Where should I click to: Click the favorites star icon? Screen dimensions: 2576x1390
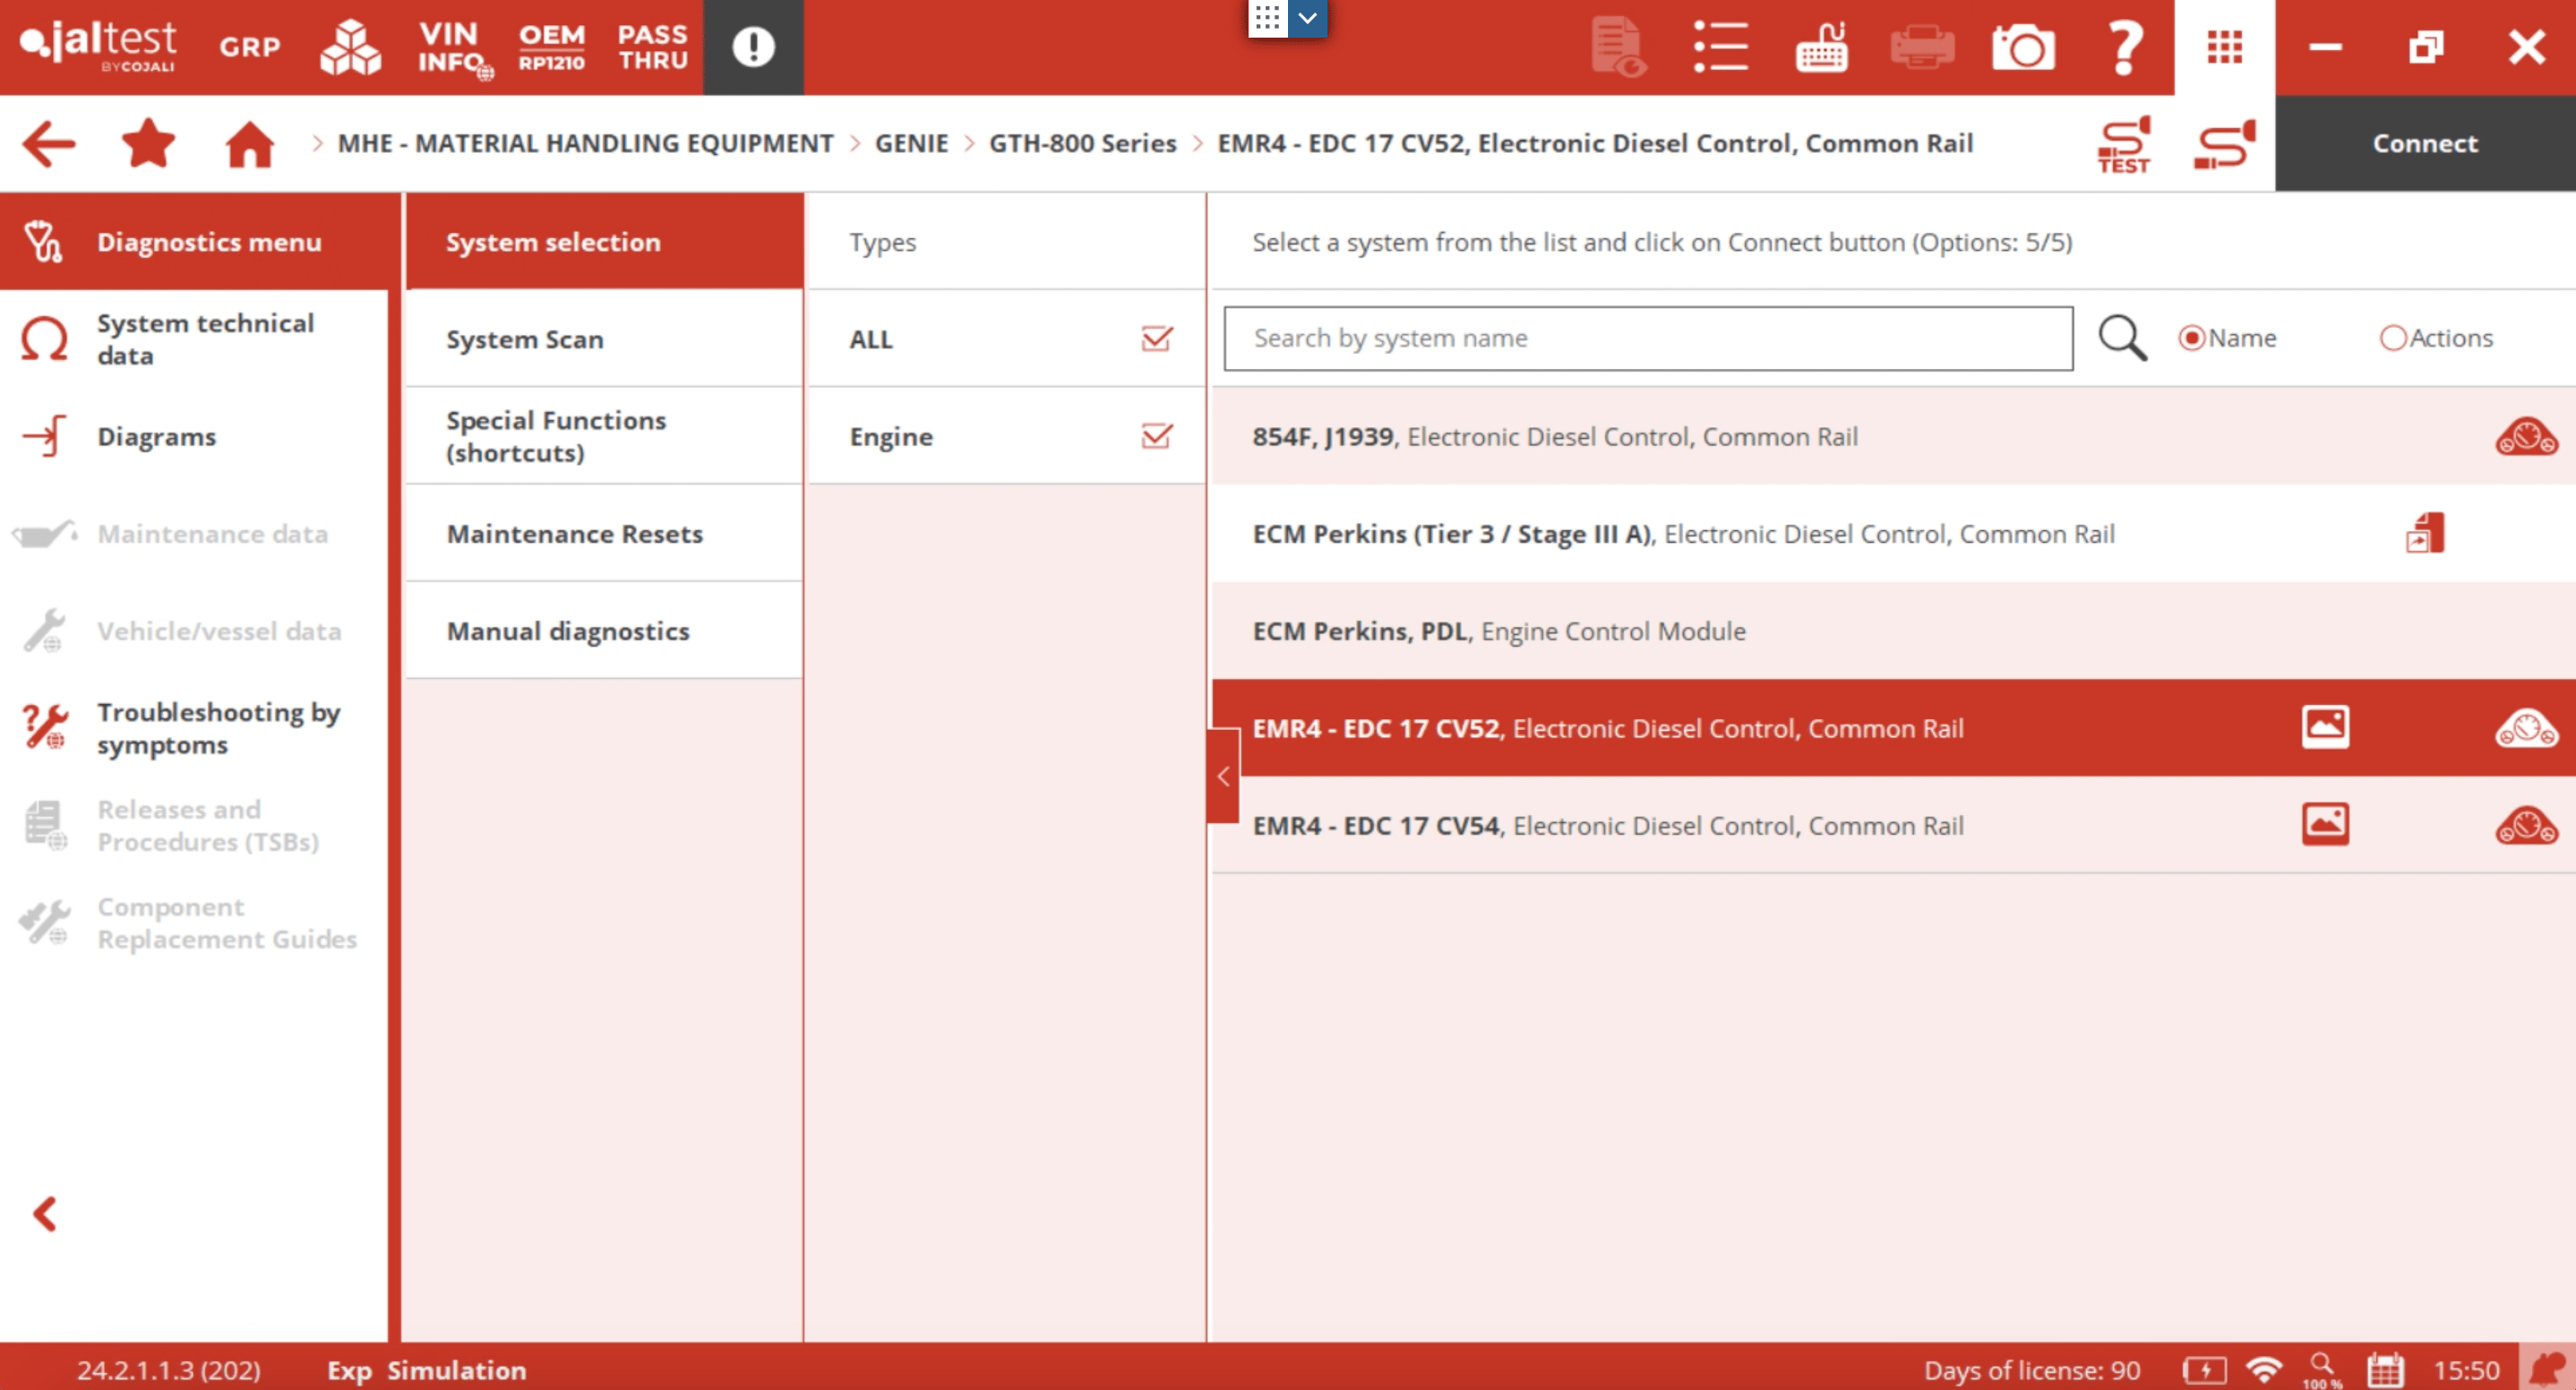pos(148,143)
